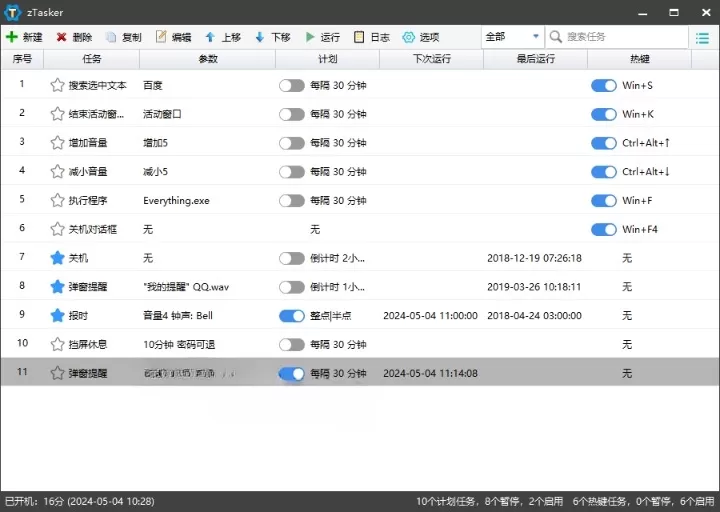The height and width of the screenshot is (512, 720).
Task: Enable schedule for 搜索选中文本 task
Action: [x=292, y=85]
